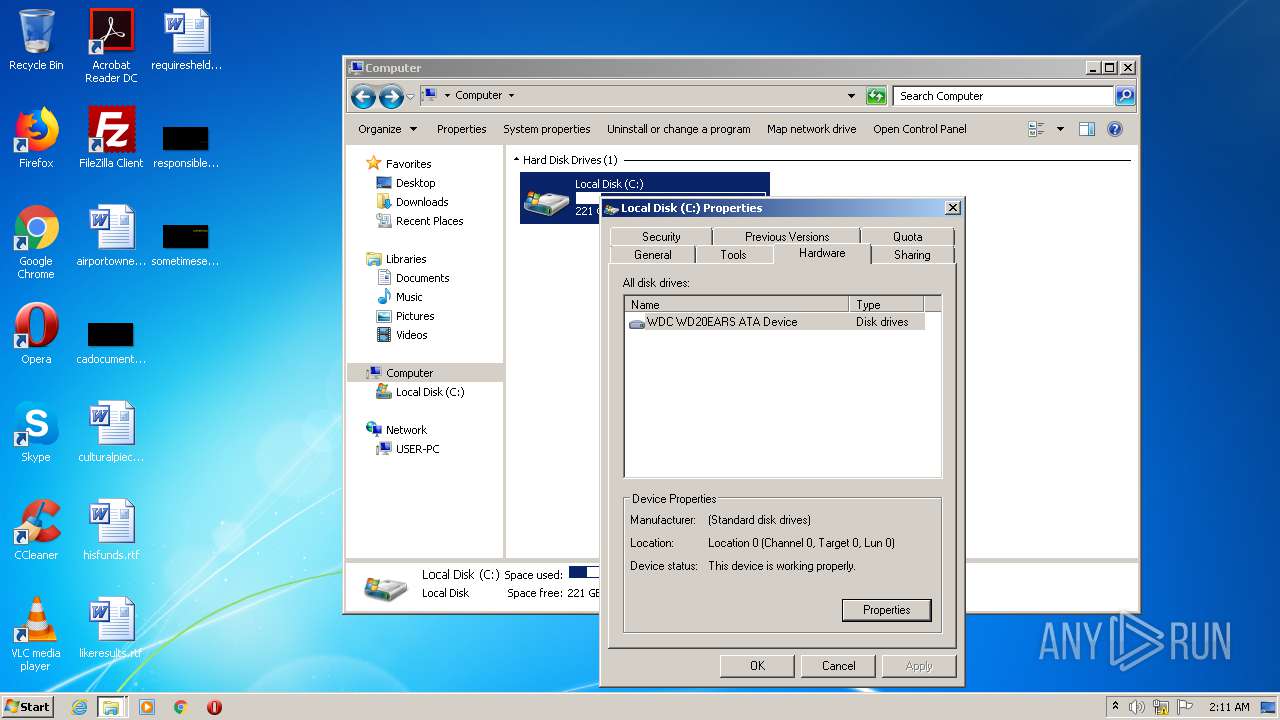Toggle the preview pane icon
The height and width of the screenshot is (720, 1280).
[1087, 129]
